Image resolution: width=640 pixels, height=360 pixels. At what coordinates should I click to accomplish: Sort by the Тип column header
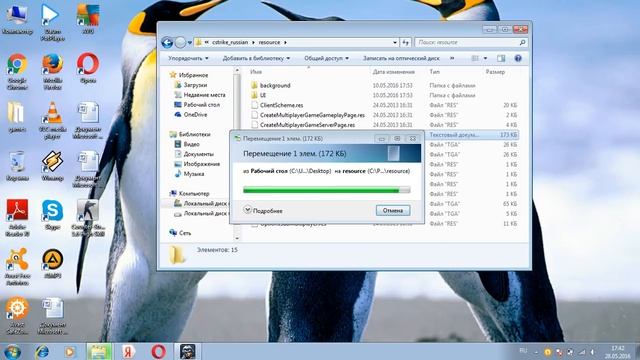click(434, 72)
